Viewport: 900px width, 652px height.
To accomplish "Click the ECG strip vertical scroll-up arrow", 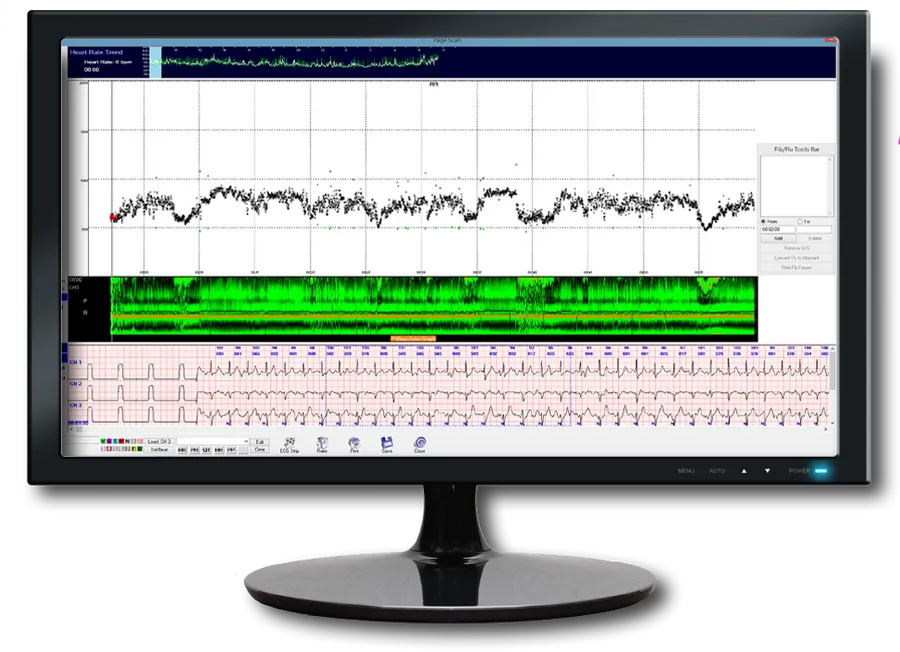I will pyautogui.click(x=832, y=349).
